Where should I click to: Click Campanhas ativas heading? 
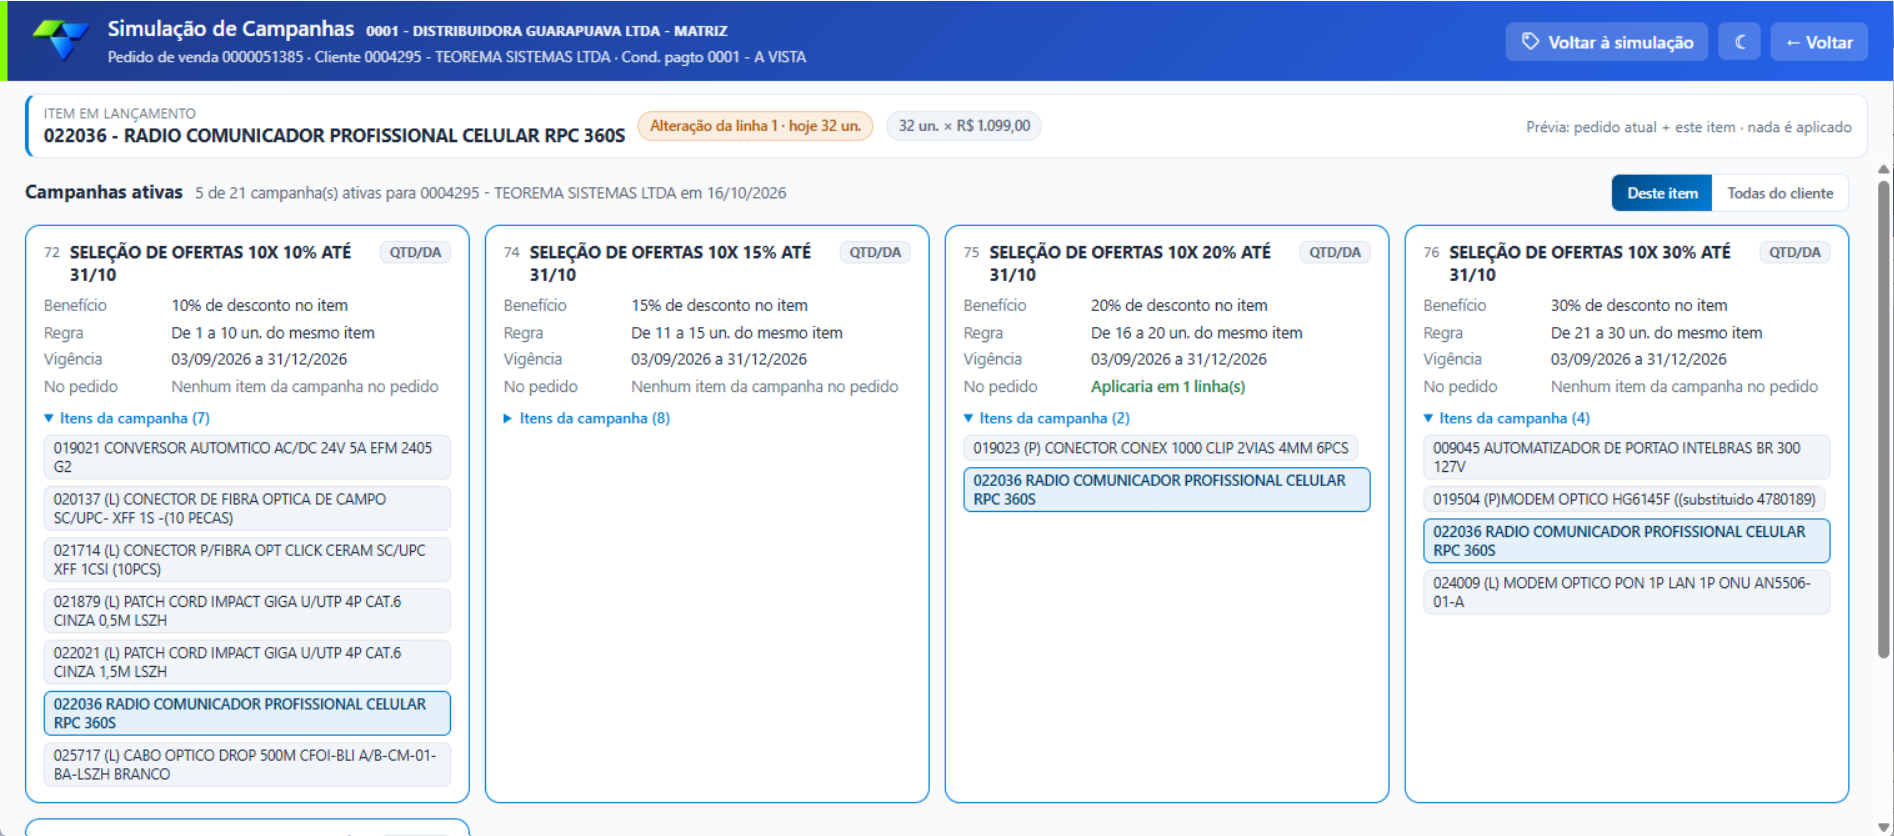coord(104,192)
